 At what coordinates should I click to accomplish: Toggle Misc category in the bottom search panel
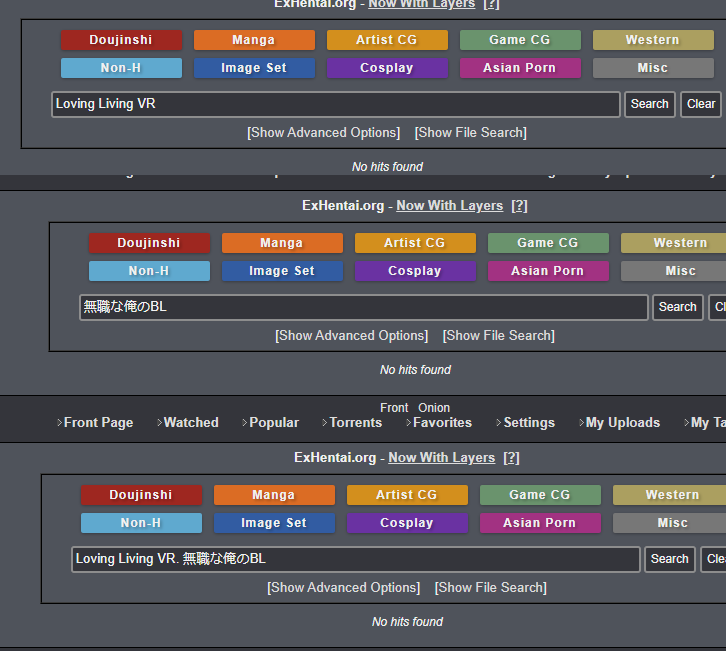670,523
